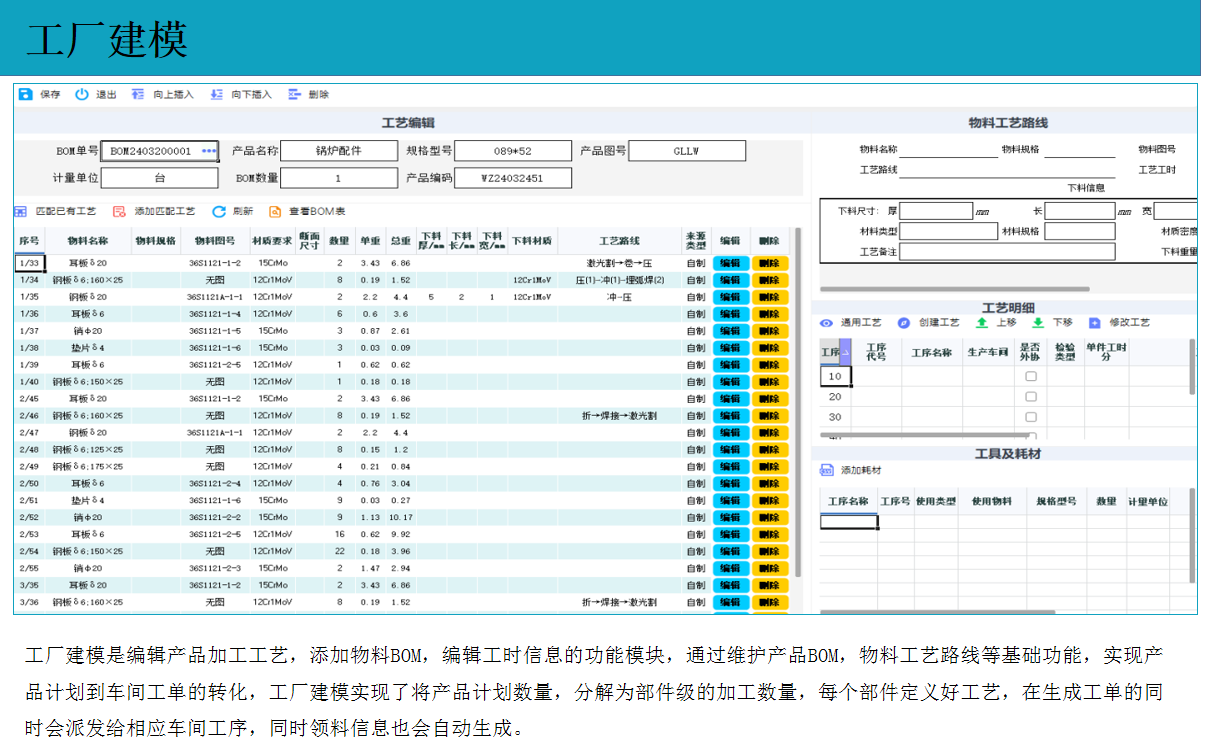Click the 工艺备注 input box
1205x752 pixels.
click(x=1007, y=252)
